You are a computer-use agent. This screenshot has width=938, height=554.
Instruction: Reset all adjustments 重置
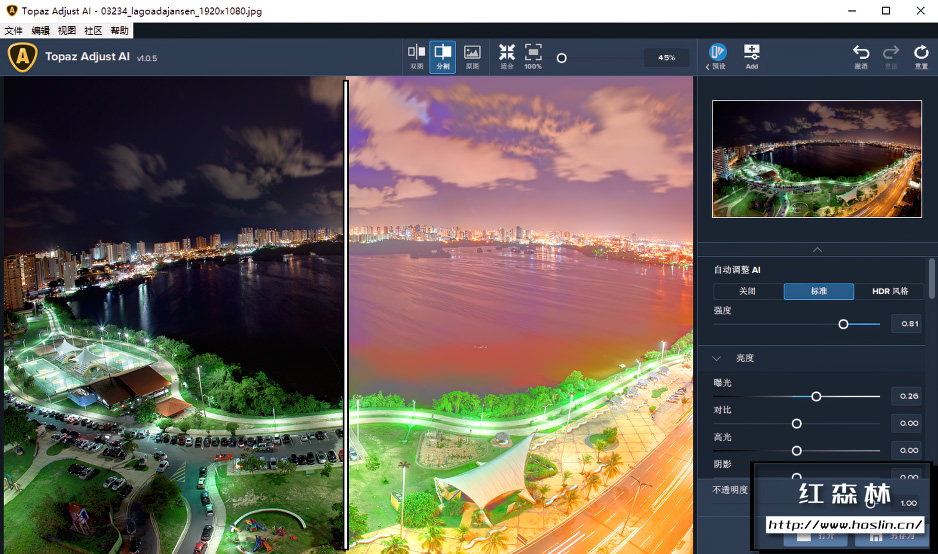coord(921,57)
